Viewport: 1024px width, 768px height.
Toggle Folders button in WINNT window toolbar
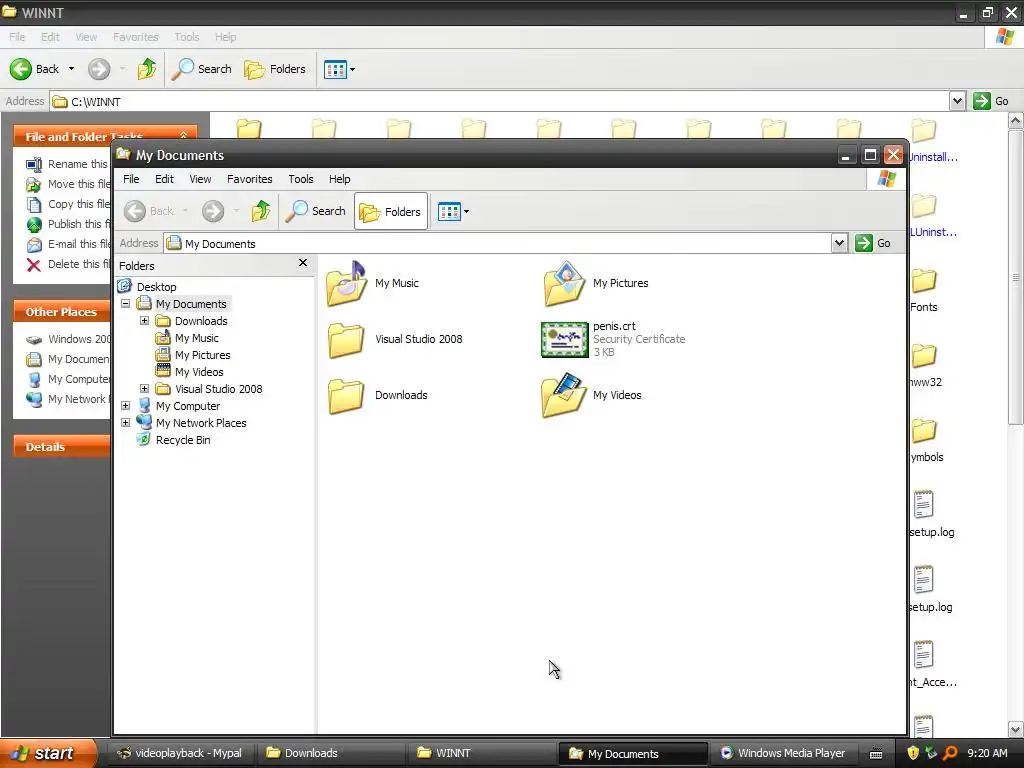pos(274,69)
